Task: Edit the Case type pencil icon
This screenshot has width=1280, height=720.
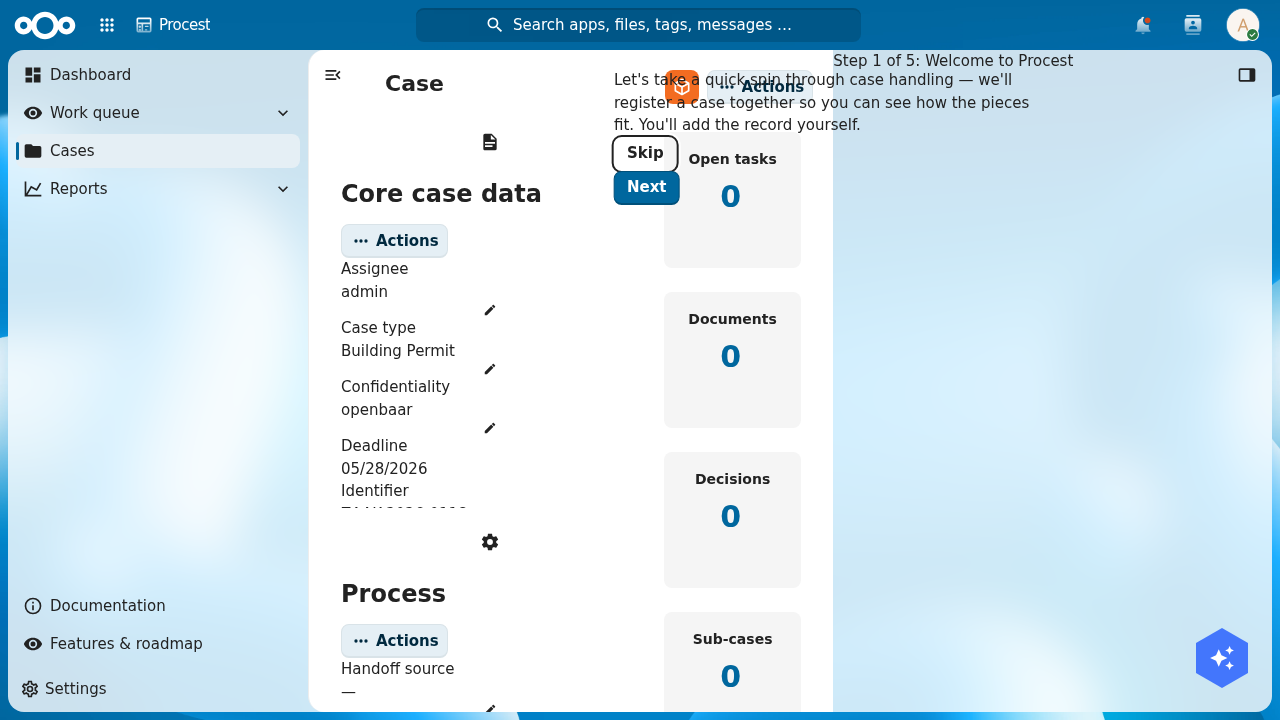Action: (x=490, y=369)
